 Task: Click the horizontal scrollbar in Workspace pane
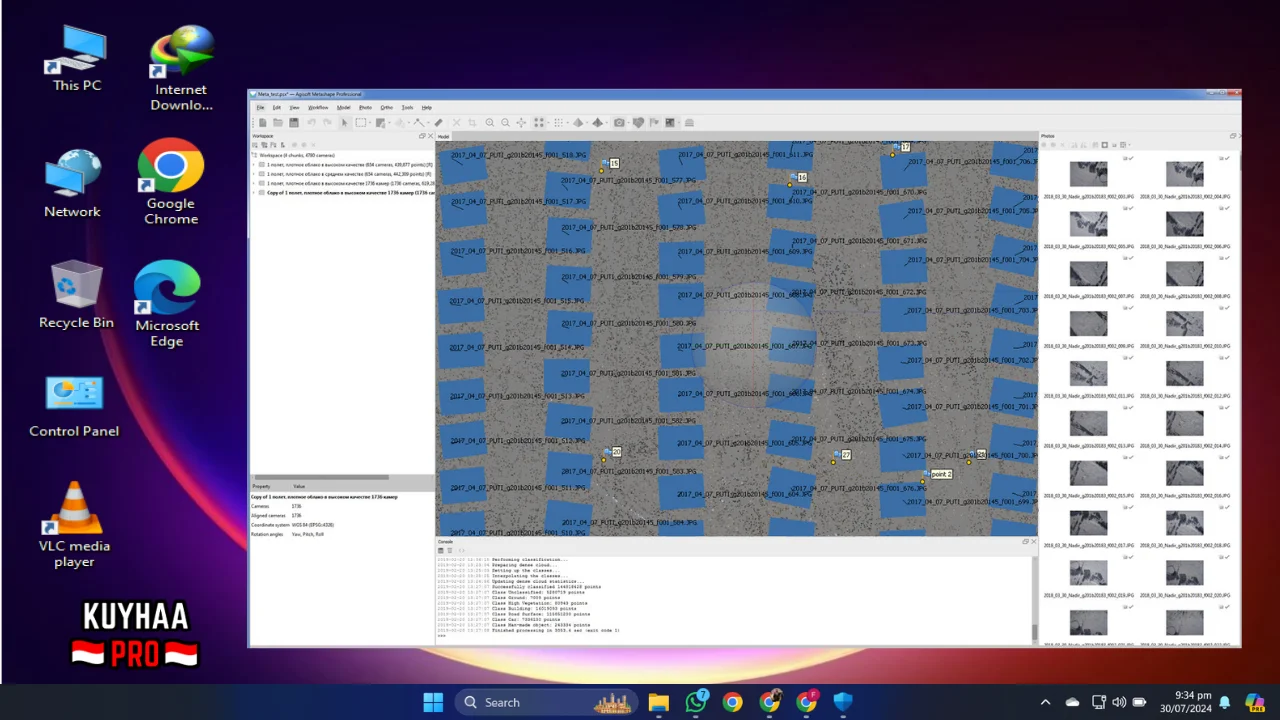tap(321, 477)
